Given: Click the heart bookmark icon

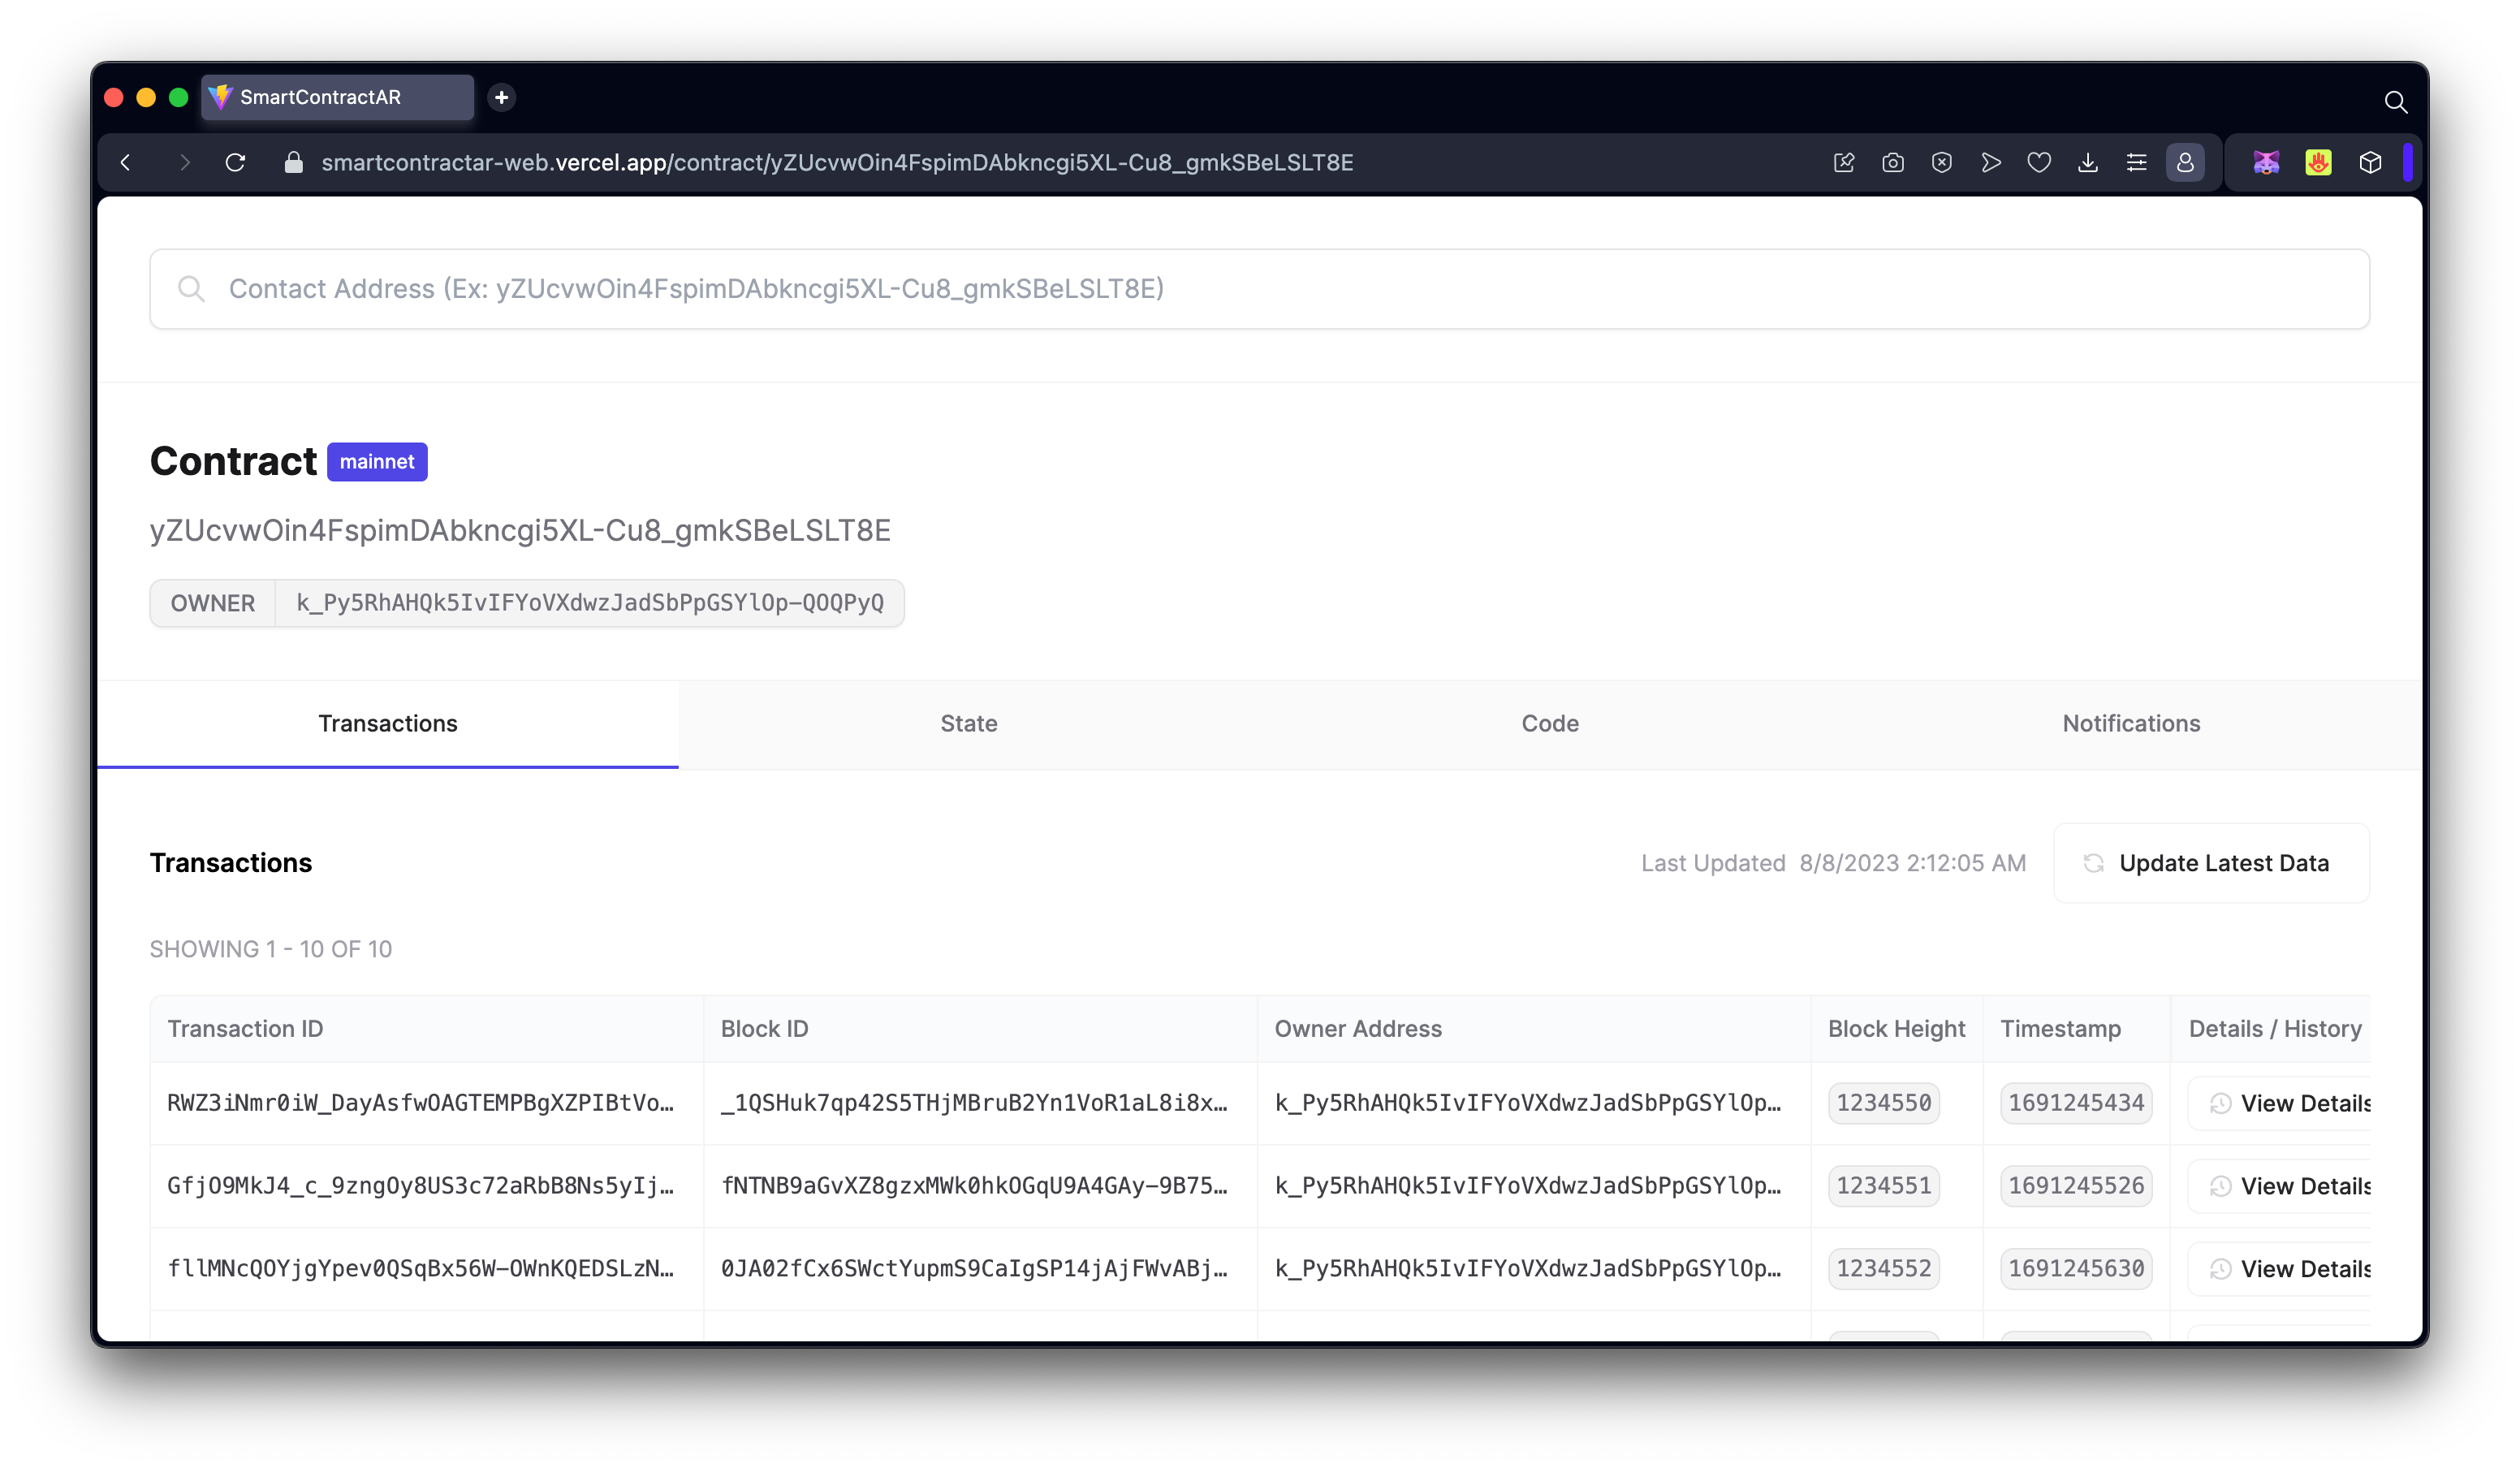Looking at the screenshot, I should 2039,162.
